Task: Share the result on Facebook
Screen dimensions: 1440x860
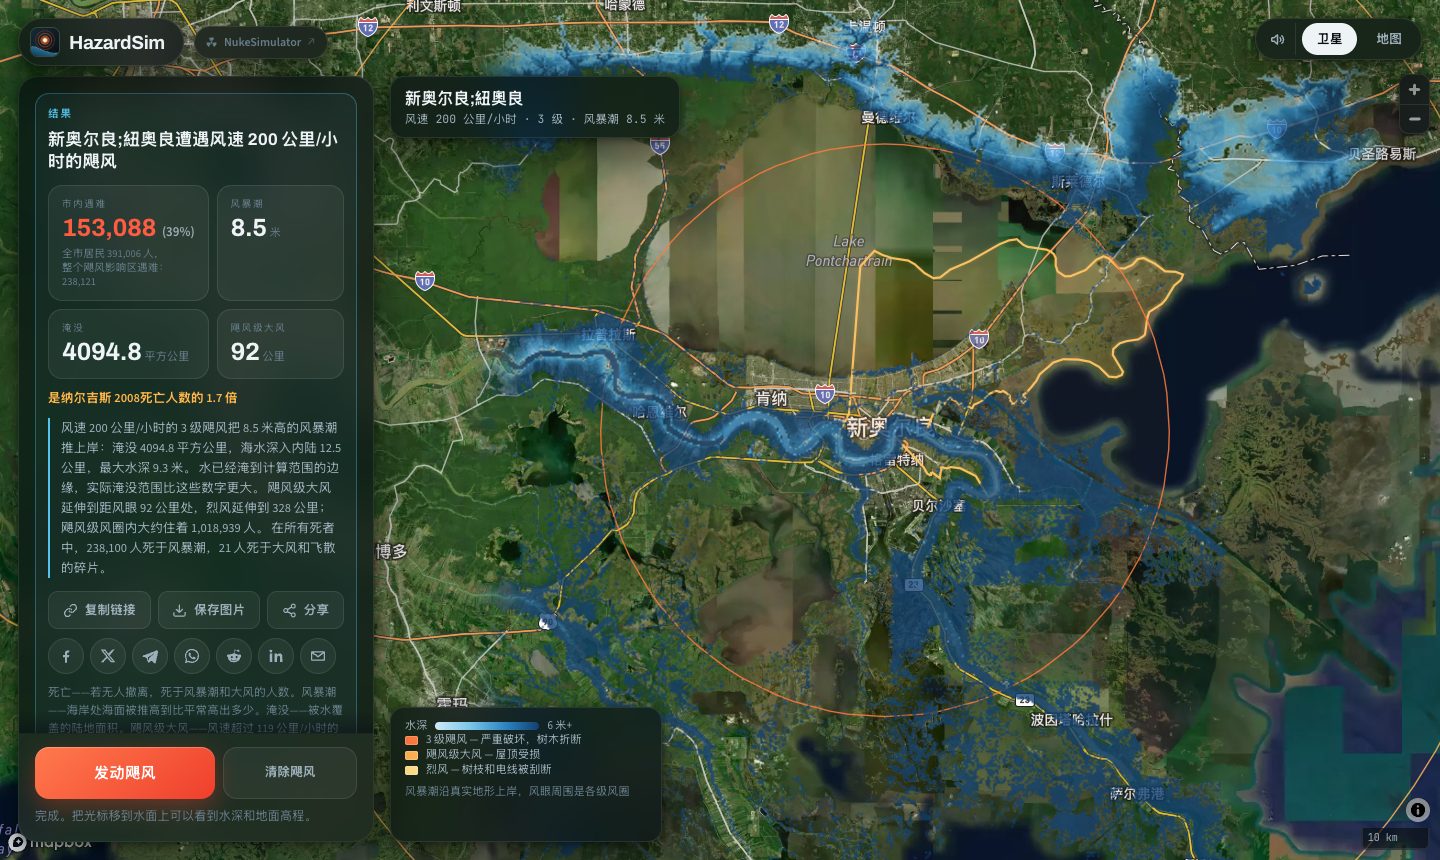Action: pos(66,656)
